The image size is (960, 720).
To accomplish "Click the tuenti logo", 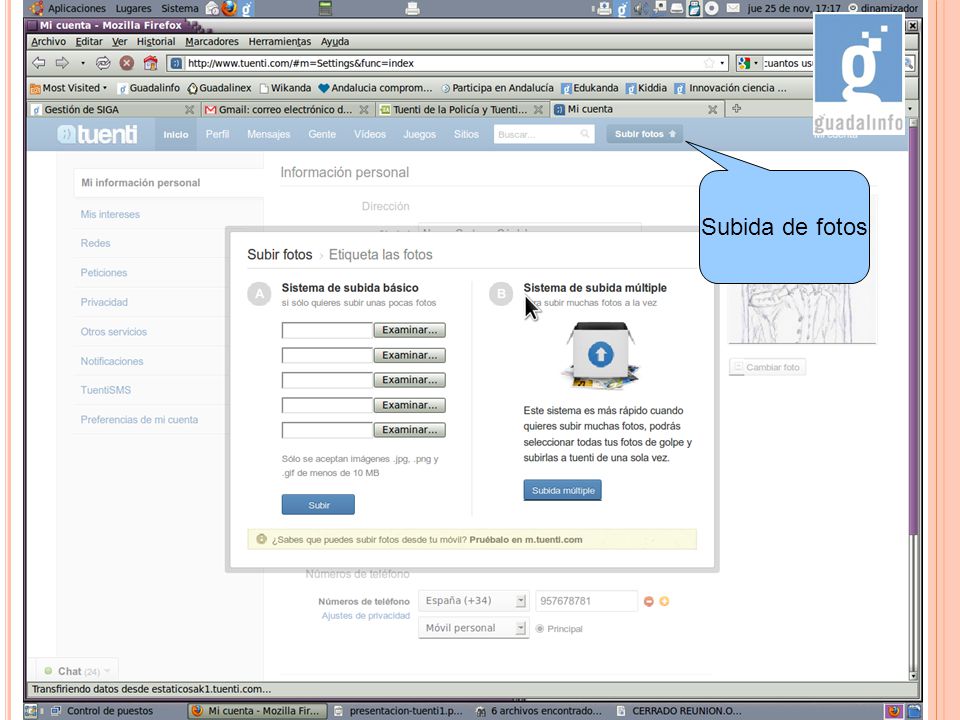I will pyautogui.click(x=97, y=134).
